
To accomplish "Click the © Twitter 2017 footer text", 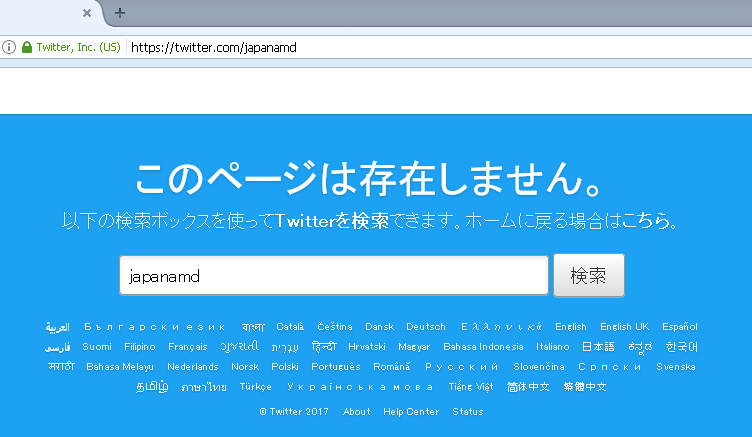I will (294, 412).
